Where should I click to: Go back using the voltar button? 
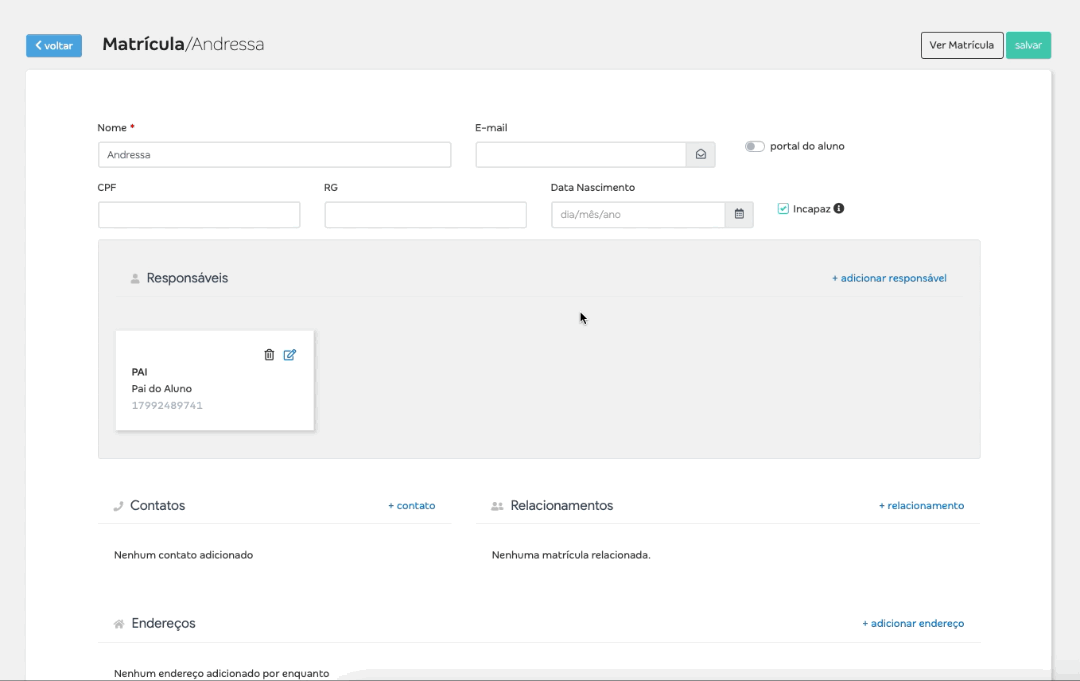coord(54,45)
